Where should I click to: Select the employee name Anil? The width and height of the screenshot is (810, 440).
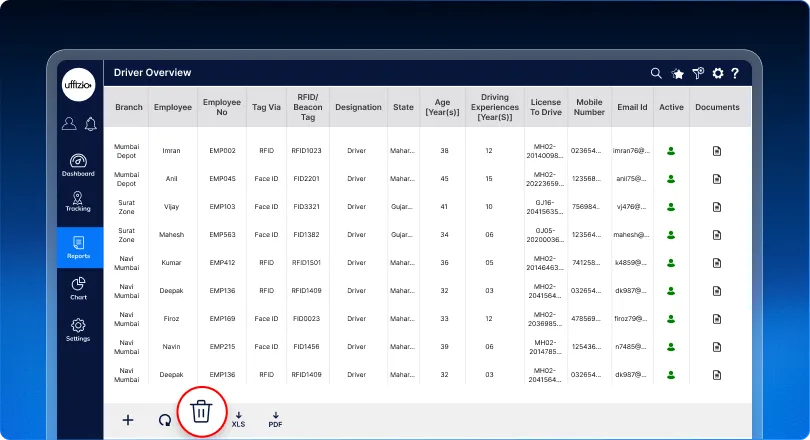click(172, 179)
